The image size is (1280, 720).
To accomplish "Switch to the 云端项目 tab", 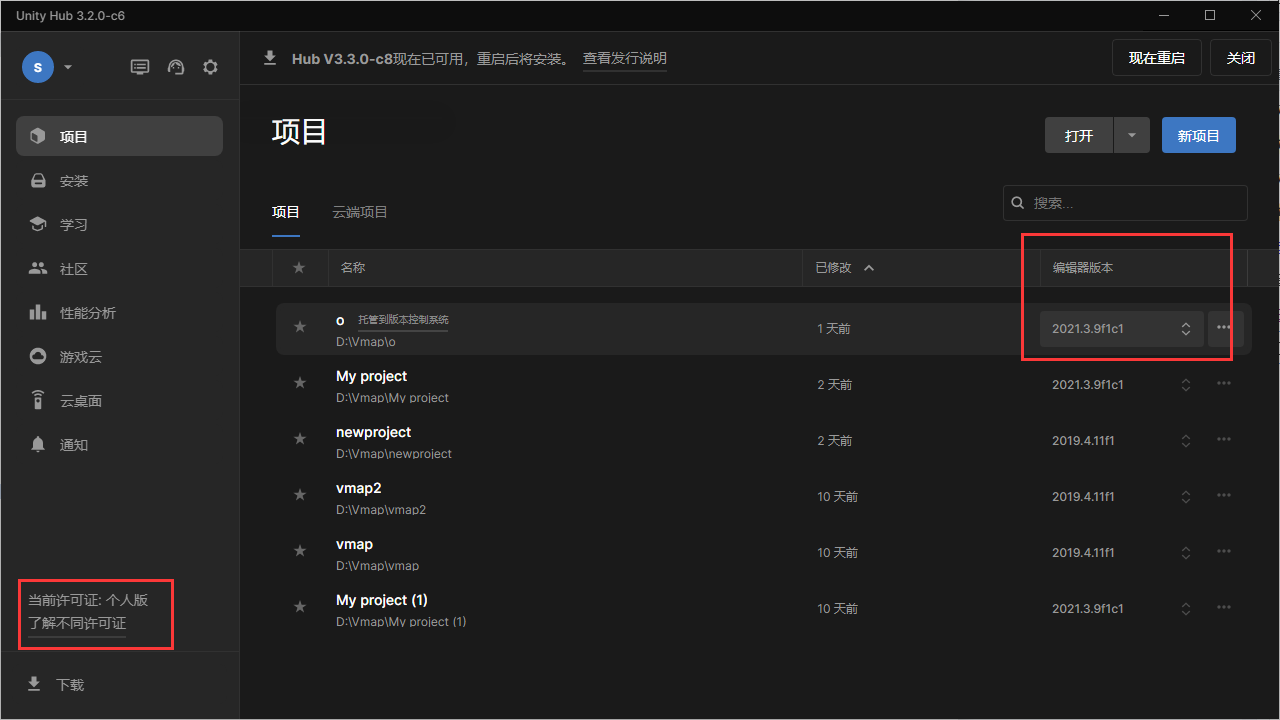I will (360, 212).
